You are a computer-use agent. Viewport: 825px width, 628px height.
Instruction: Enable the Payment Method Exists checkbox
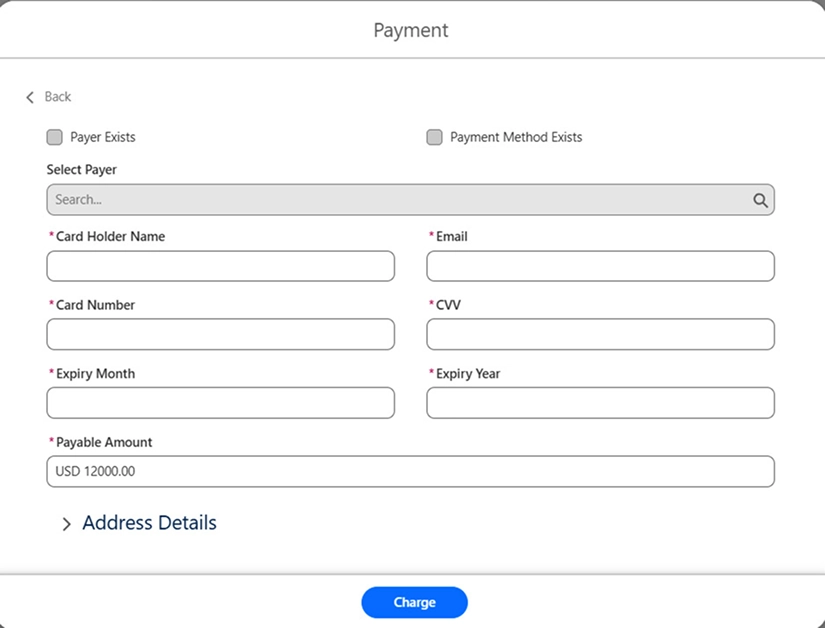pos(435,137)
